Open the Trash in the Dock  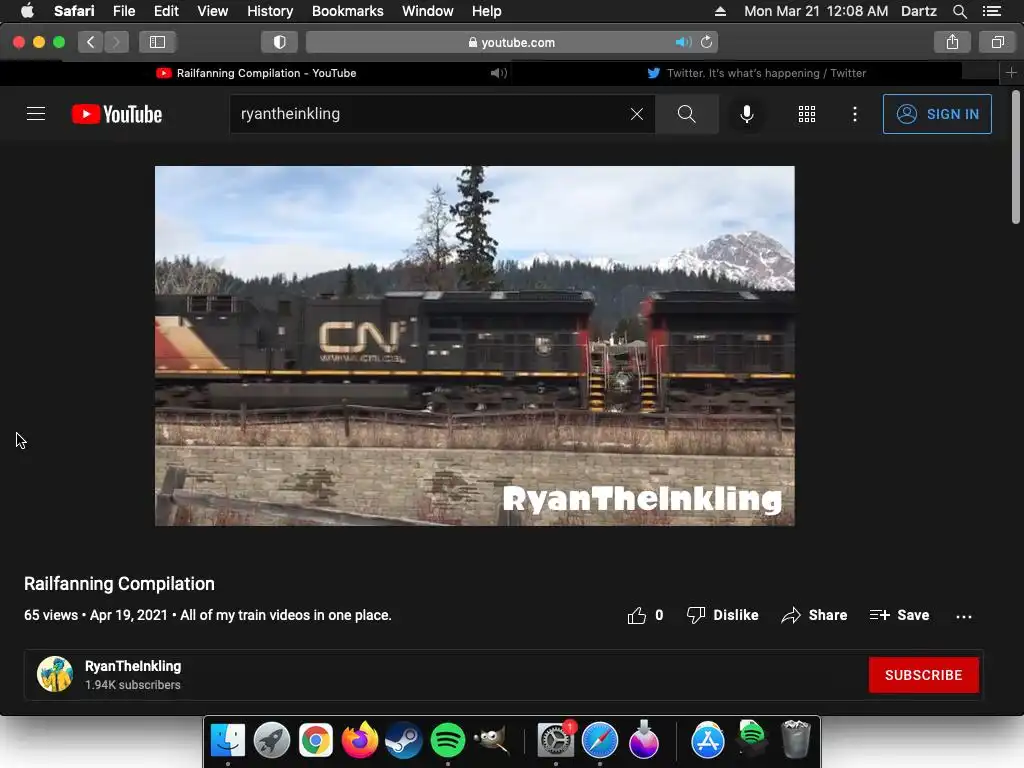[x=795, y=740]
